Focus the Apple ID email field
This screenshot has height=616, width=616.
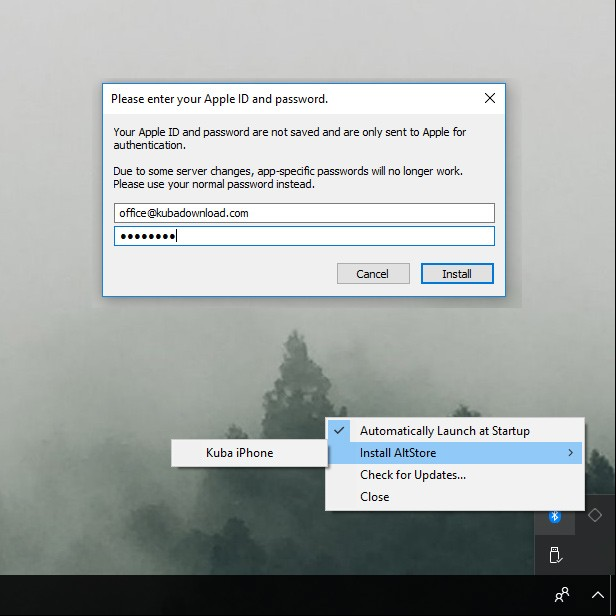(304, 213)
